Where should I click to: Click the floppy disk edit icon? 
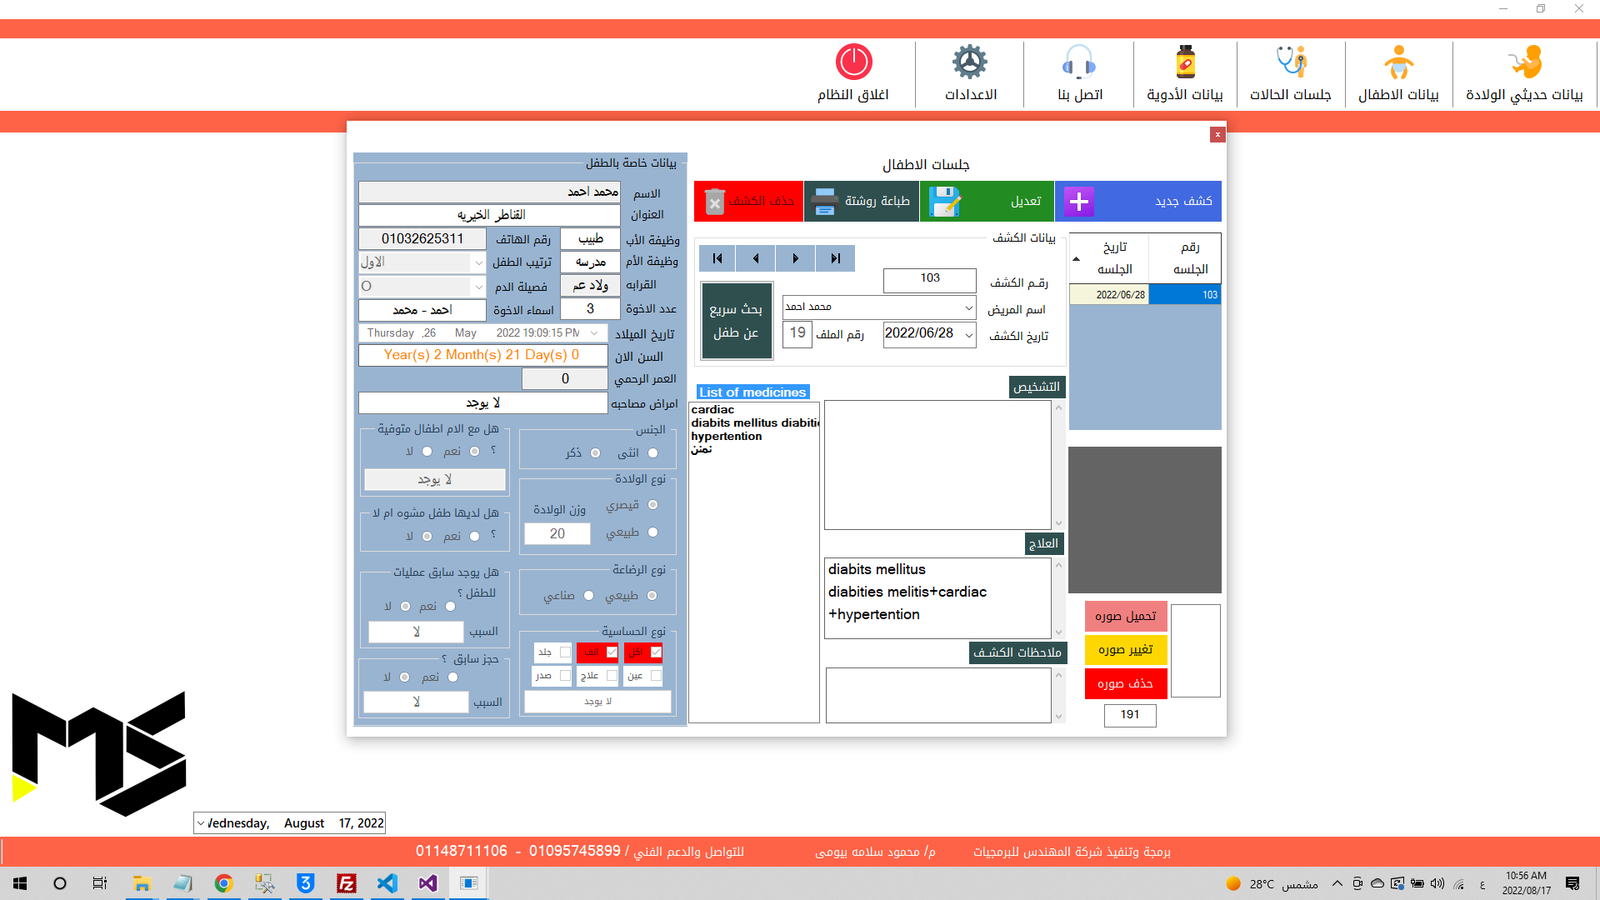coord(944,201)
